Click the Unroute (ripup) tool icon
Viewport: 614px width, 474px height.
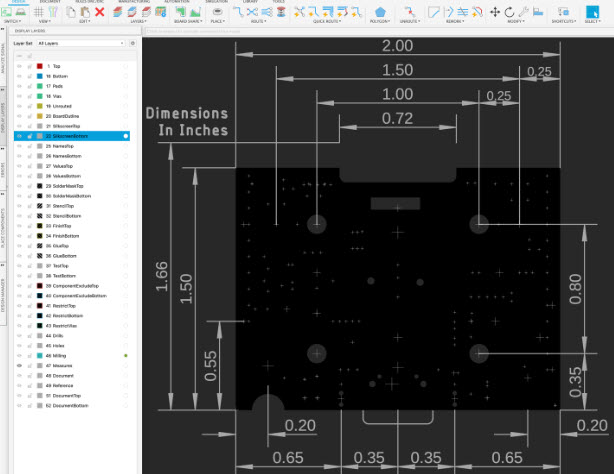pyautogui.click(x=410, y=12)
